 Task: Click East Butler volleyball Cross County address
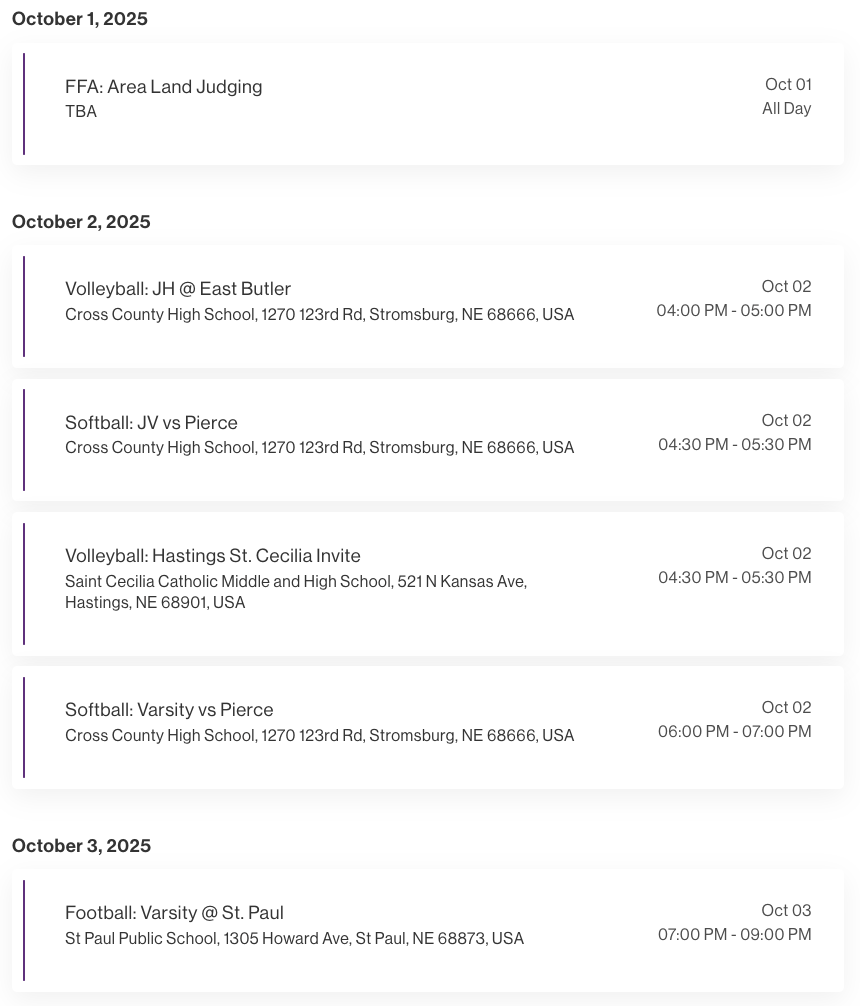[x=319, y=315]
